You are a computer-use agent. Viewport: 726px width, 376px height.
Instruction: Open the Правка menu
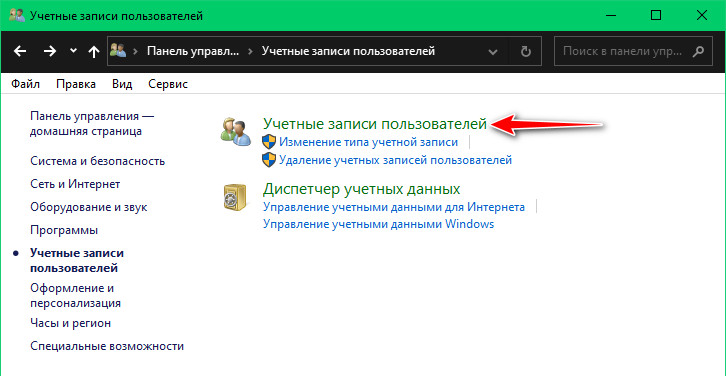pos(76,84)
